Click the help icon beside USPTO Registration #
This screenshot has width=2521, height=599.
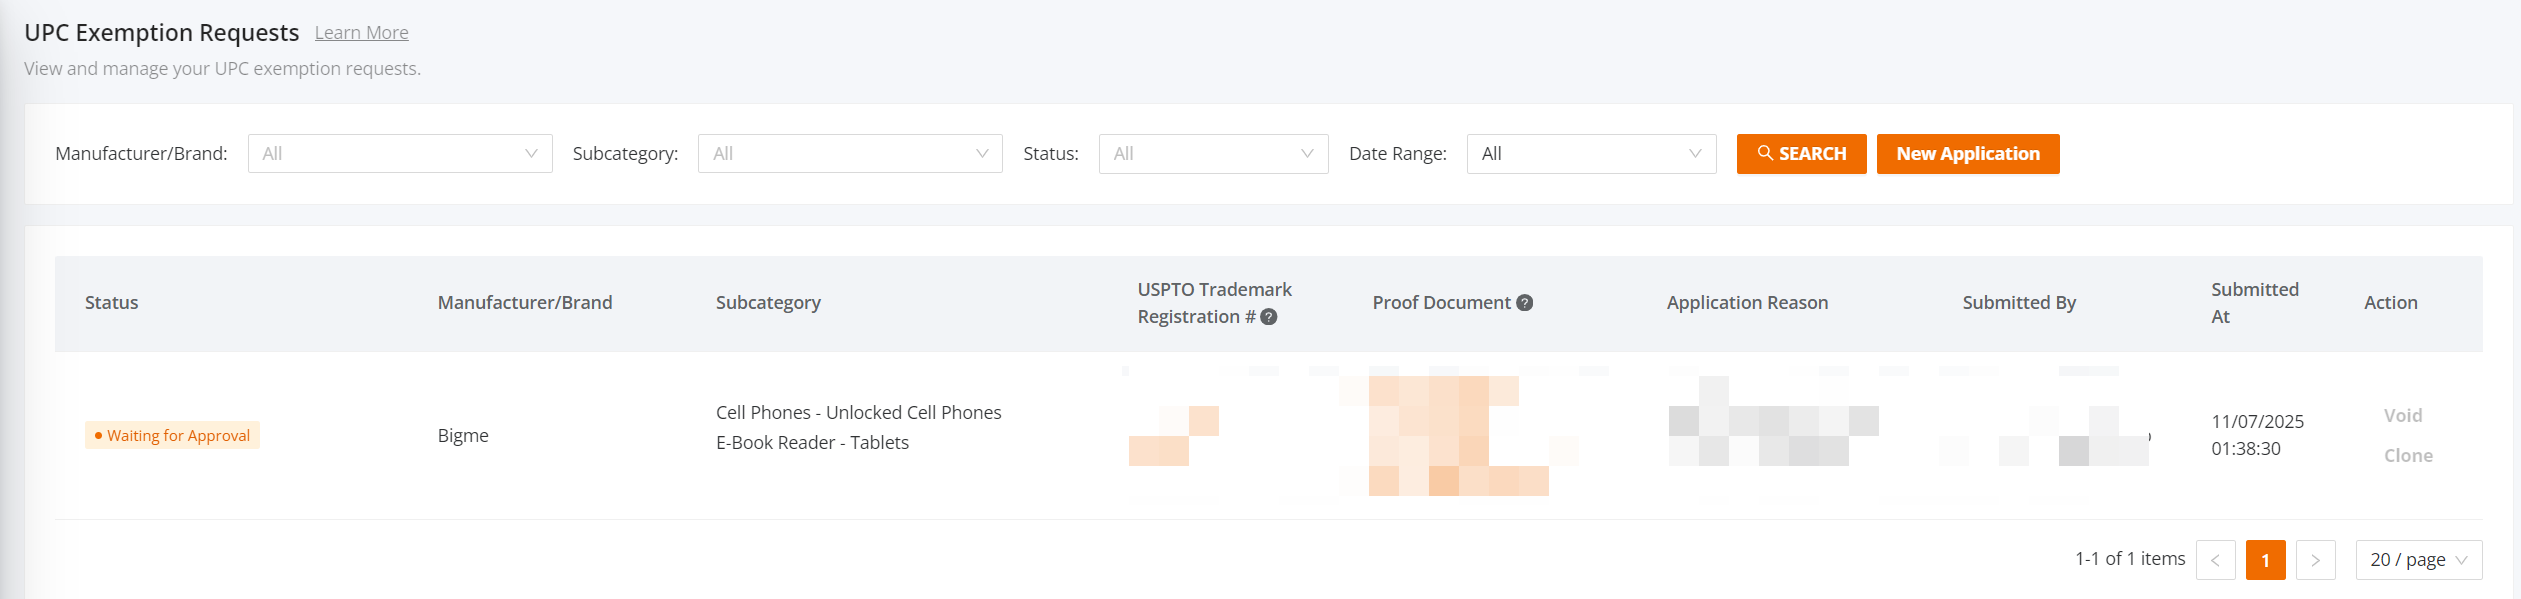(1268, 317)
